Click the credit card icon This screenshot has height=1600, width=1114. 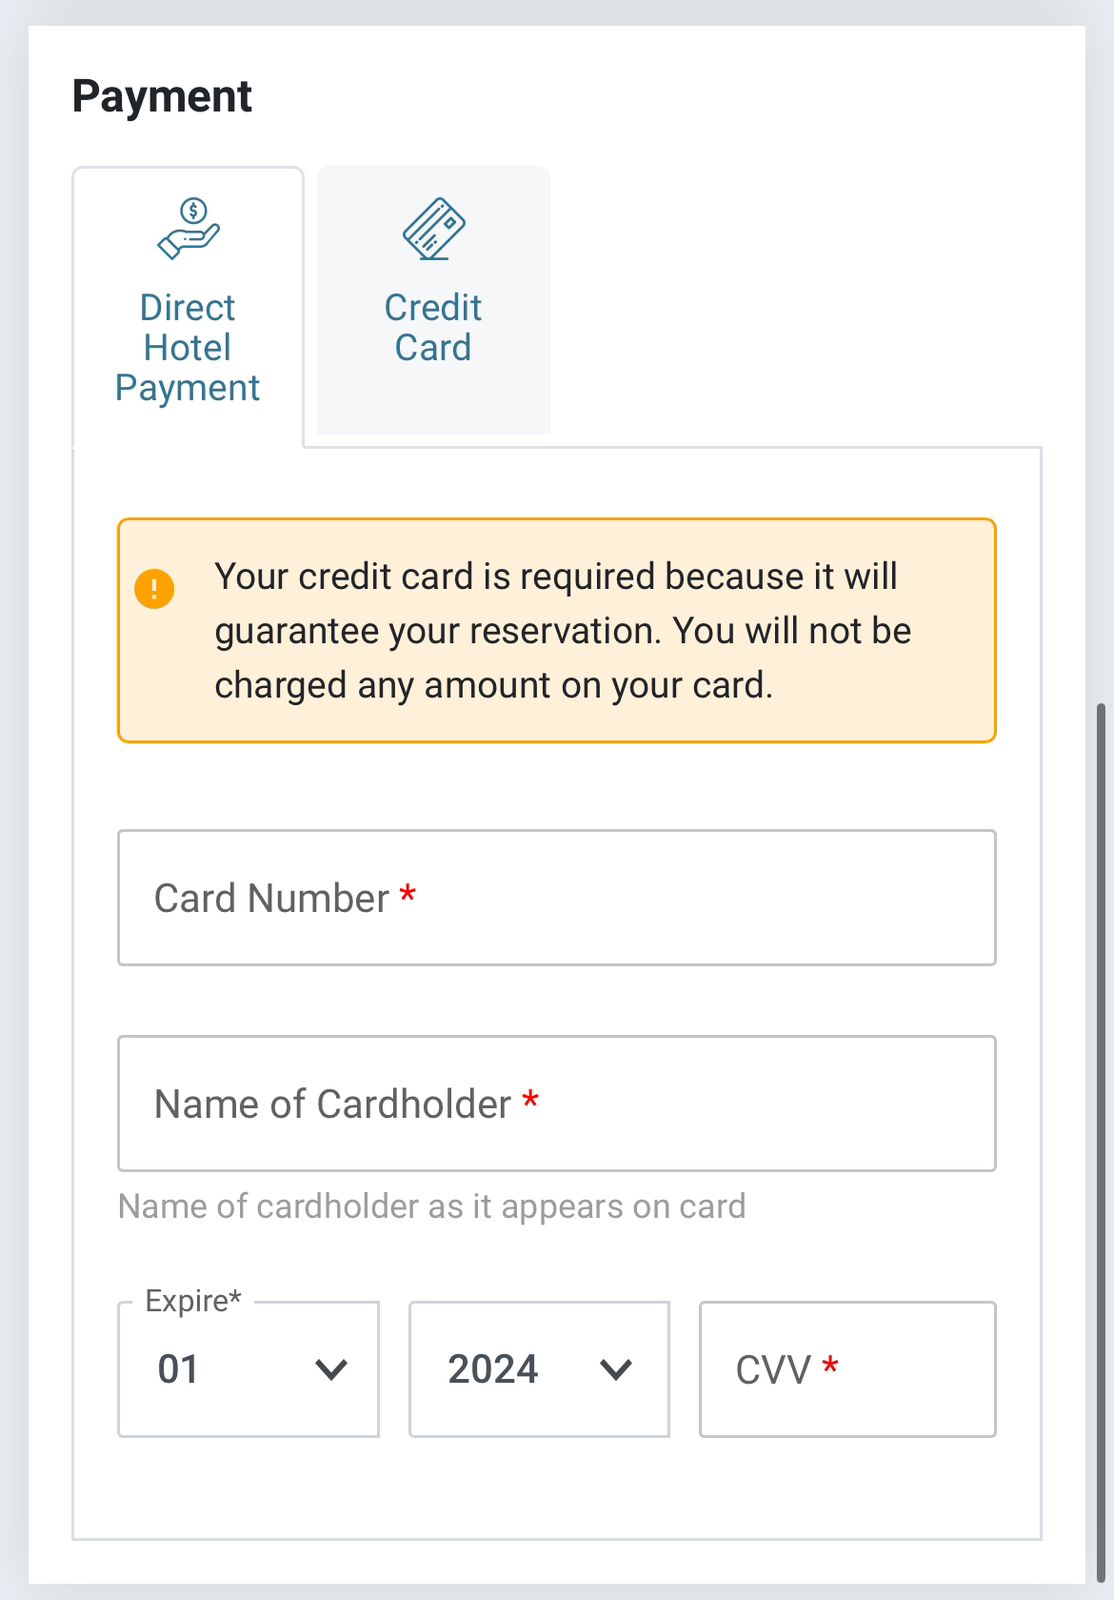click(433, 229)
